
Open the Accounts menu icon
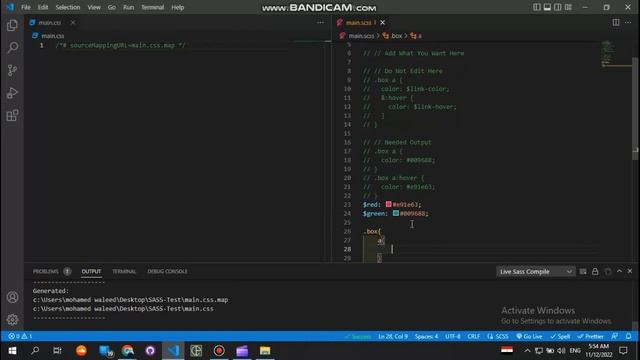pos(12,297)
